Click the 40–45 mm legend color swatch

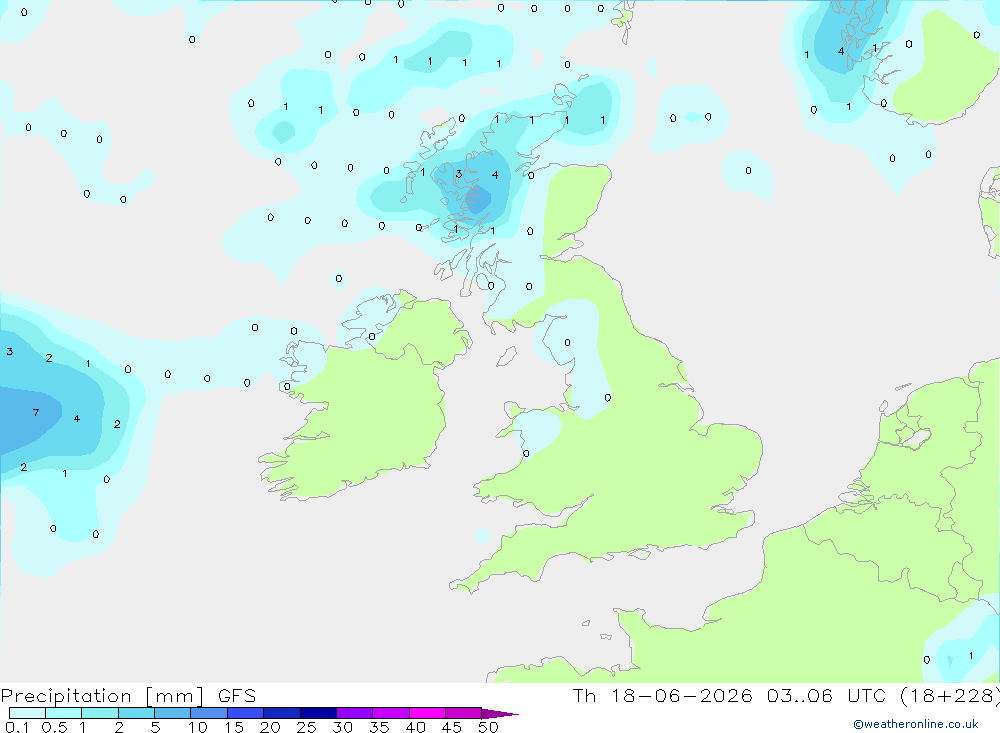click(x=427, y=713)
